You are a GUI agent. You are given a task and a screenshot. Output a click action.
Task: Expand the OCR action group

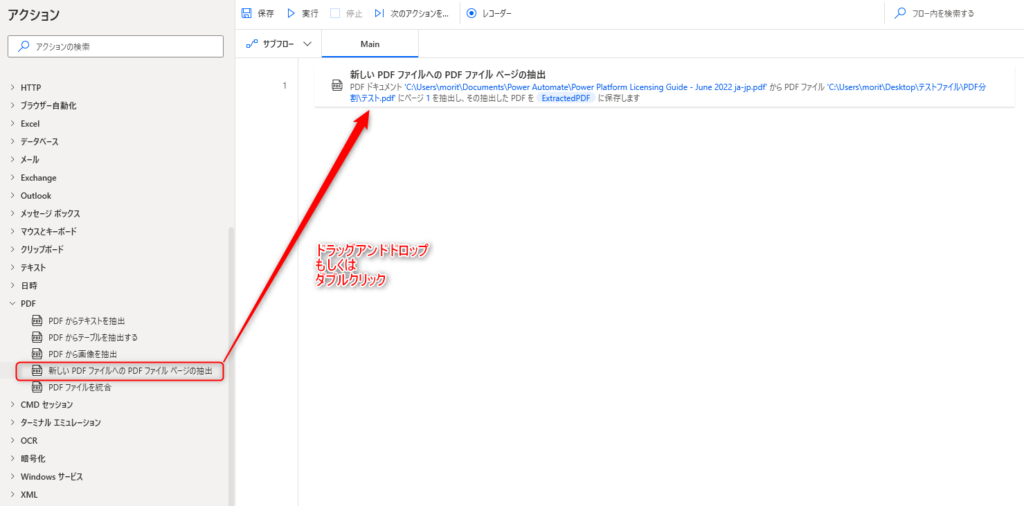coord(12,440)
